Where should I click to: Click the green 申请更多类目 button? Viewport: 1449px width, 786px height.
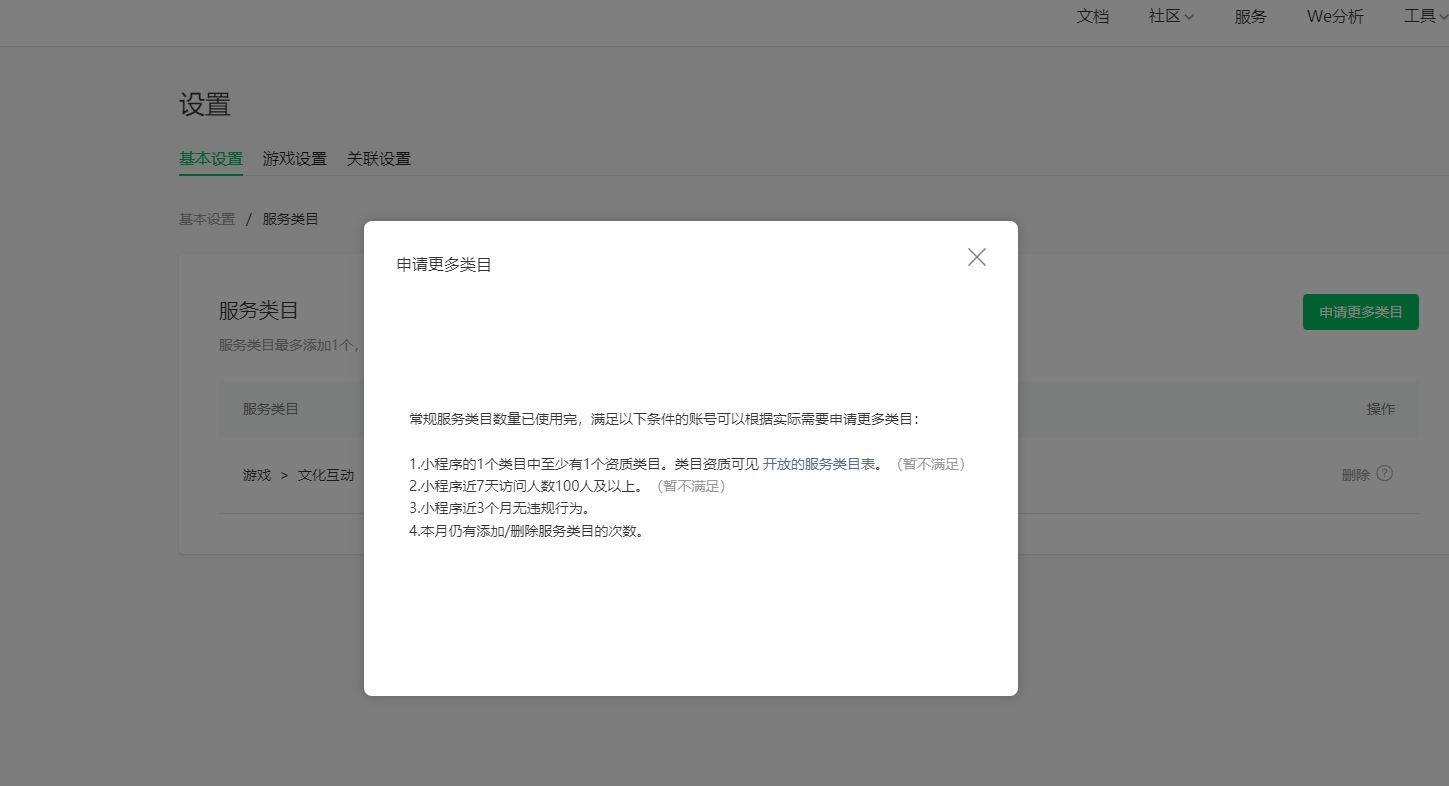1360,312
